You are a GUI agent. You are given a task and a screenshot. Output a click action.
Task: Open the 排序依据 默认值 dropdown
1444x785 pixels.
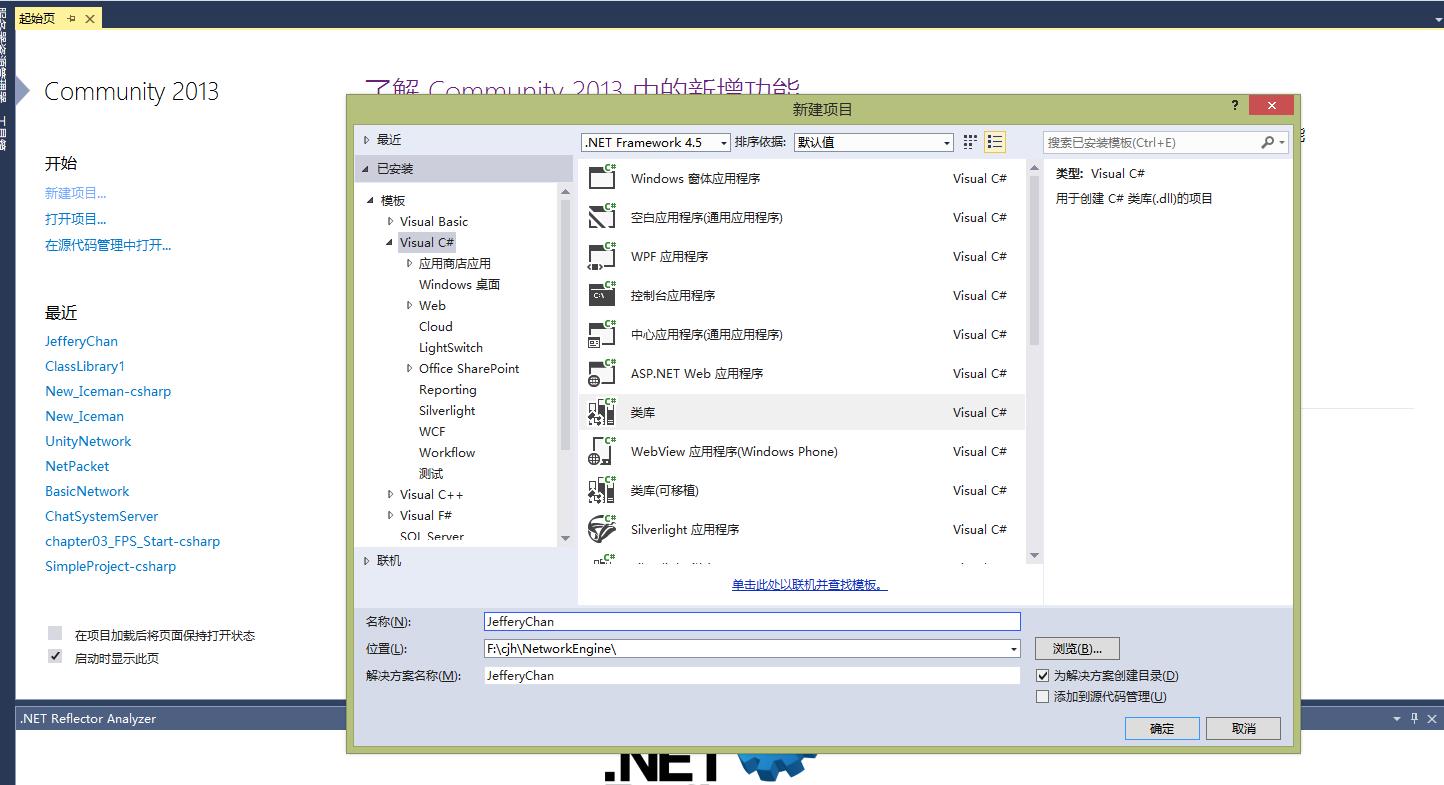[946, 142]
